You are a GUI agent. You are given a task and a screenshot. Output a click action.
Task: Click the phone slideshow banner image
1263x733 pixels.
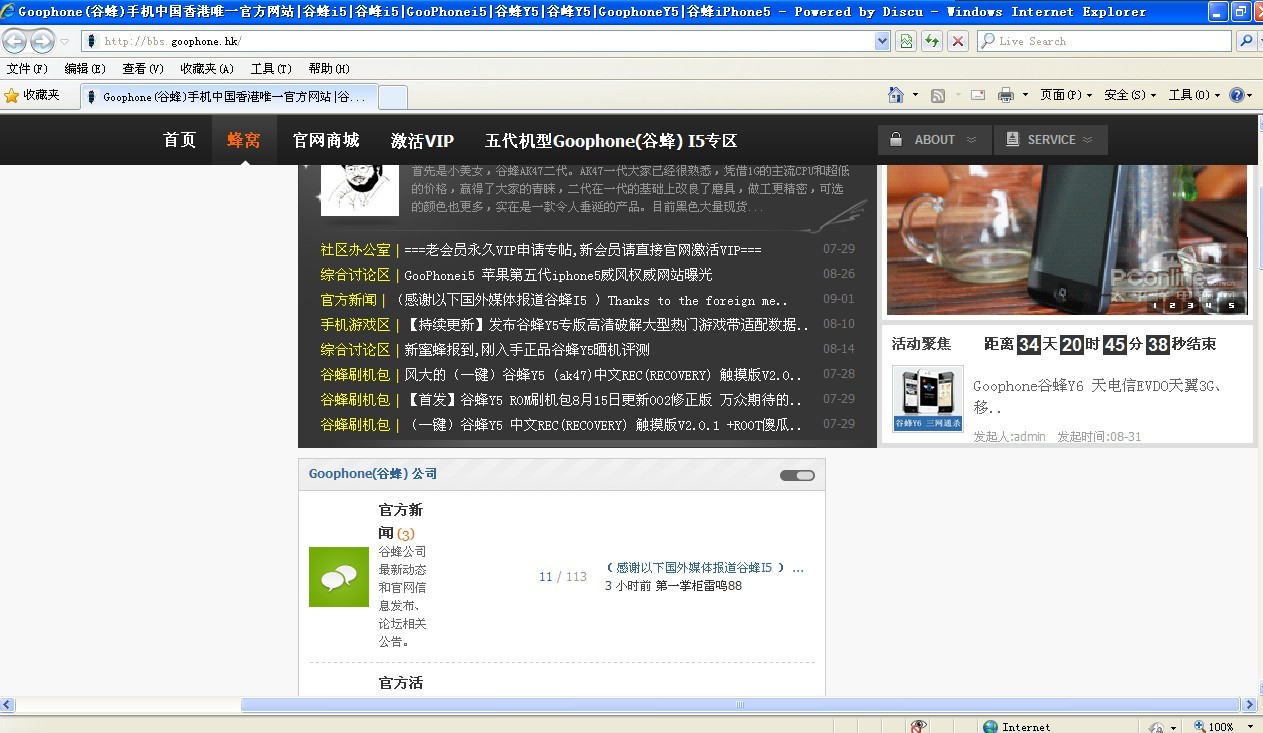point(1067,240)
